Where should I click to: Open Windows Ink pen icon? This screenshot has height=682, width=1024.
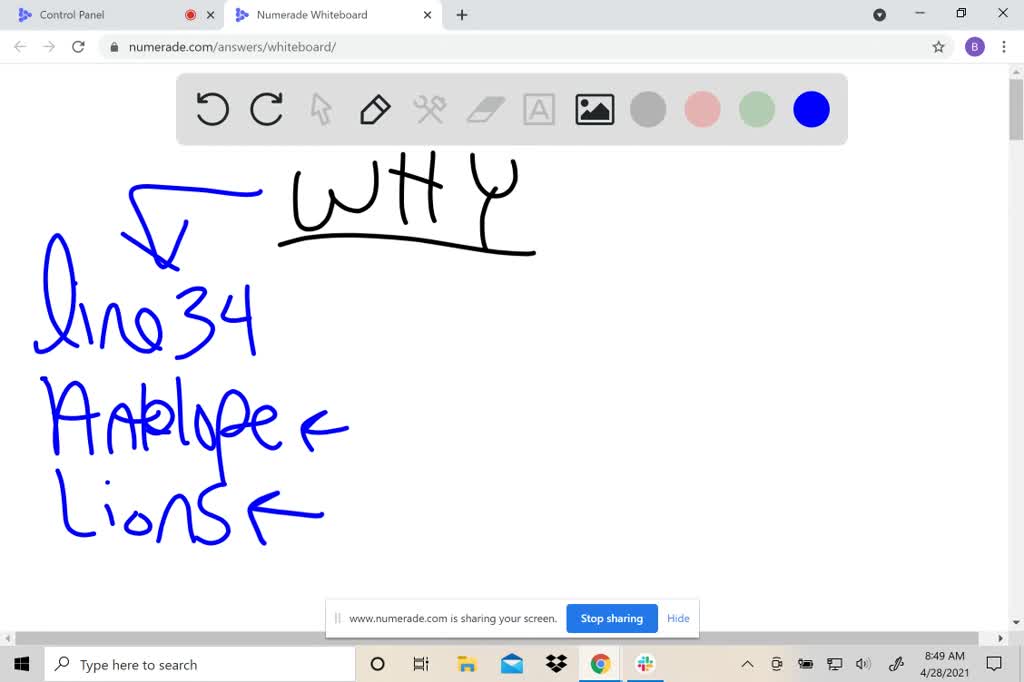click(896, 664)
